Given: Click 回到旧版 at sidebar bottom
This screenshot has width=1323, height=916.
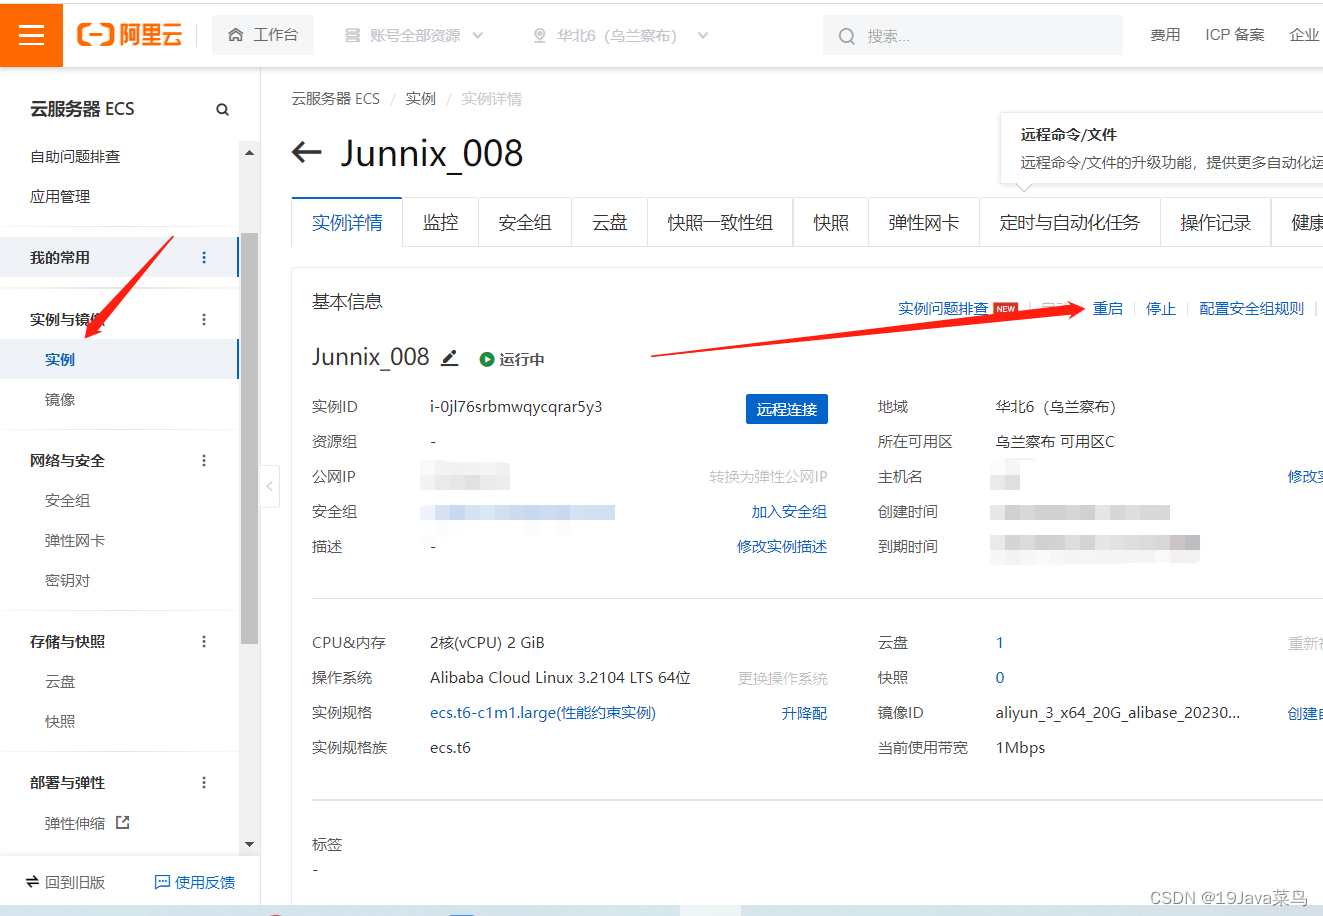Looking at the screenshot, I should tap(66, 882).
